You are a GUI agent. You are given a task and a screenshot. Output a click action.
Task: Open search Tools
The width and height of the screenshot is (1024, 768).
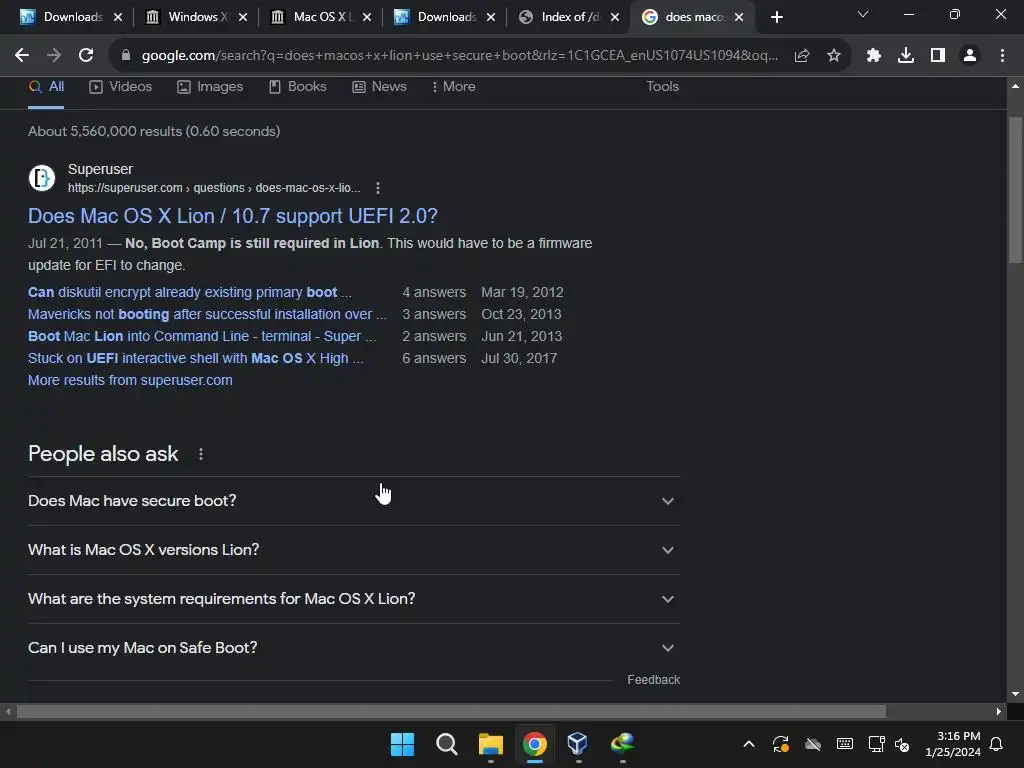[662, 87]
